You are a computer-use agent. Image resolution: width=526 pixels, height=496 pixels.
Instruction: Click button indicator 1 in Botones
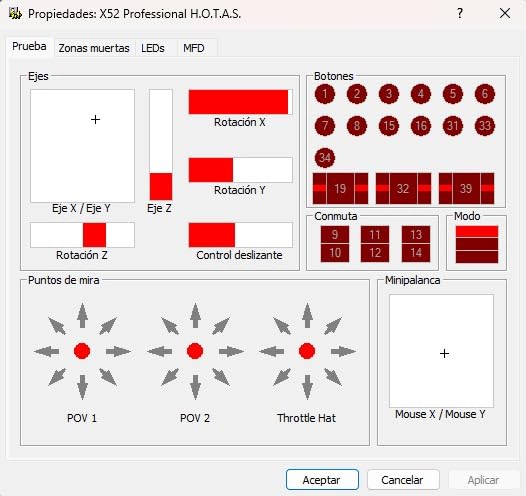click(x=325, y=94)
